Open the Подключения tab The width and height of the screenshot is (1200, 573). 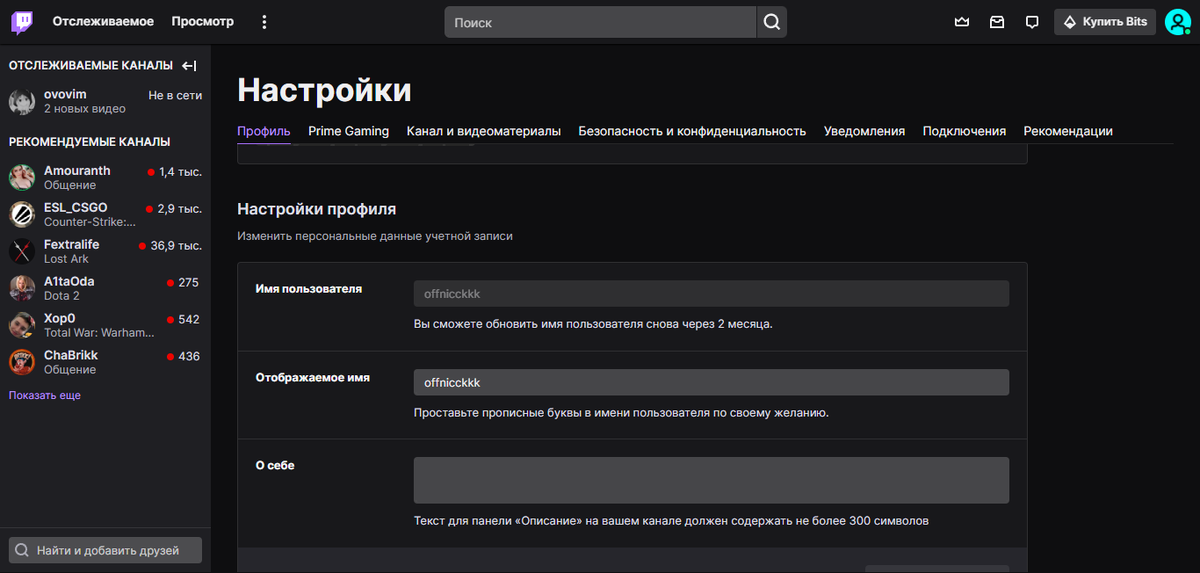click(964, 131)
